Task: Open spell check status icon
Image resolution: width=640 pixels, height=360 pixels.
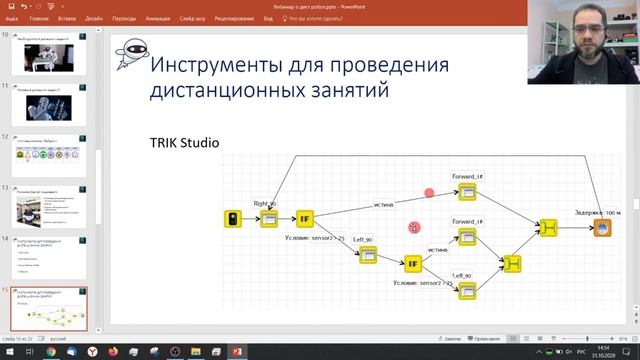Action: point(41,339)
